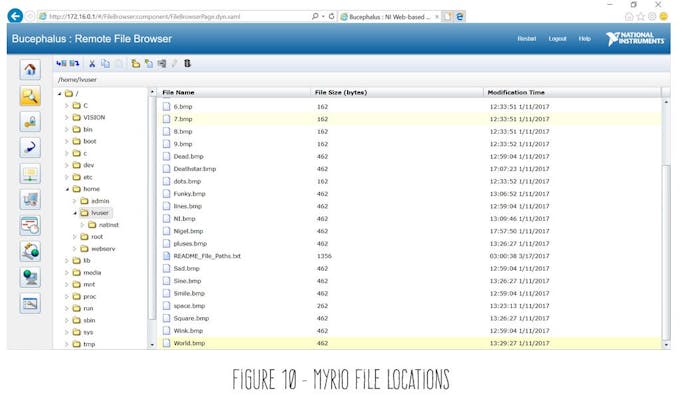Image resolution: width=680 pixels, height=397 pixels.
Task: Click the /home/lvuser path bar
Action: click(x=362, y=80)
